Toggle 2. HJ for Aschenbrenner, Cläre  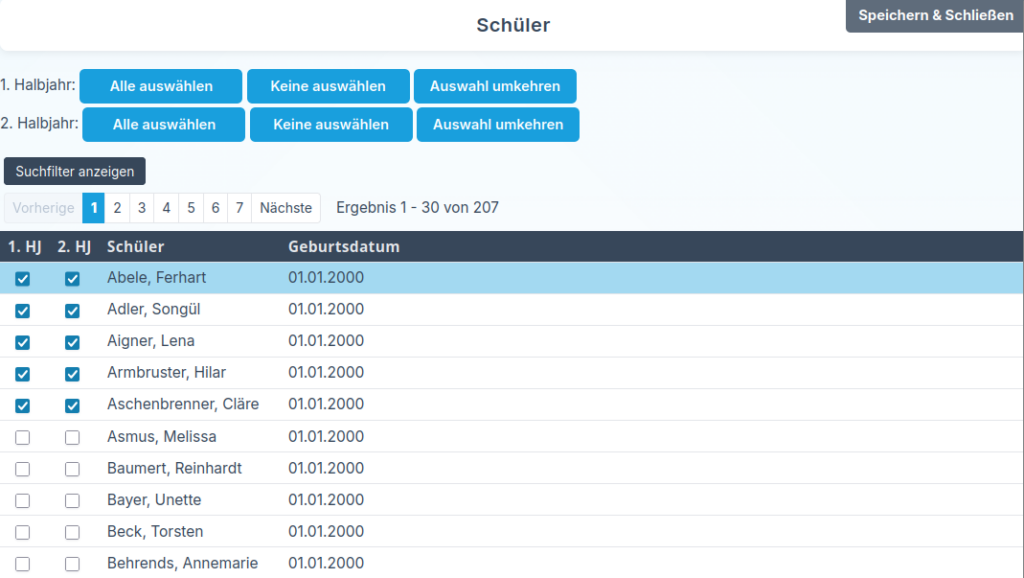point(72,406)
